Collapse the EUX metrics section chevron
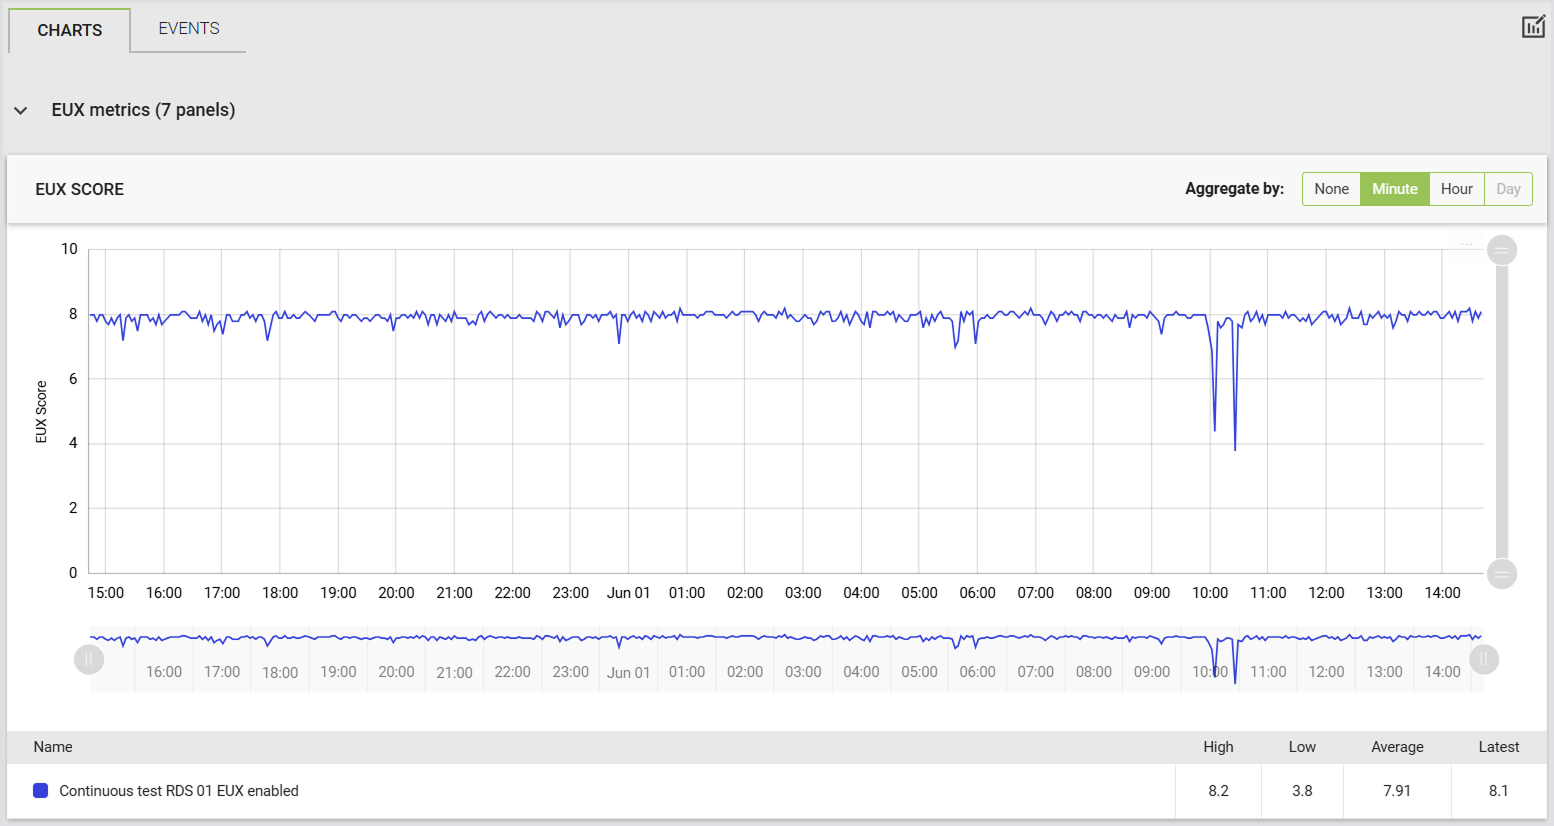The width and height of the screenshot is (1554, 826). [21, 111]
